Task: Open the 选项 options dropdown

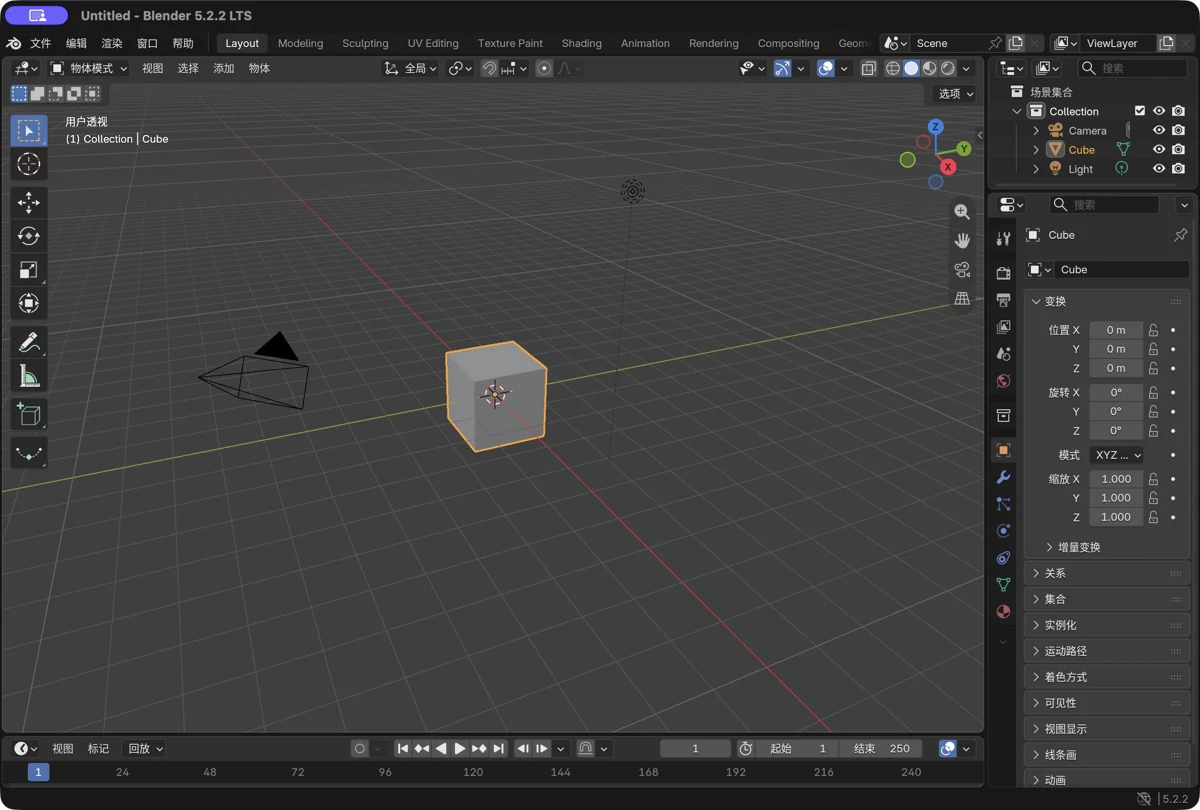Action: tap(955, 93)
